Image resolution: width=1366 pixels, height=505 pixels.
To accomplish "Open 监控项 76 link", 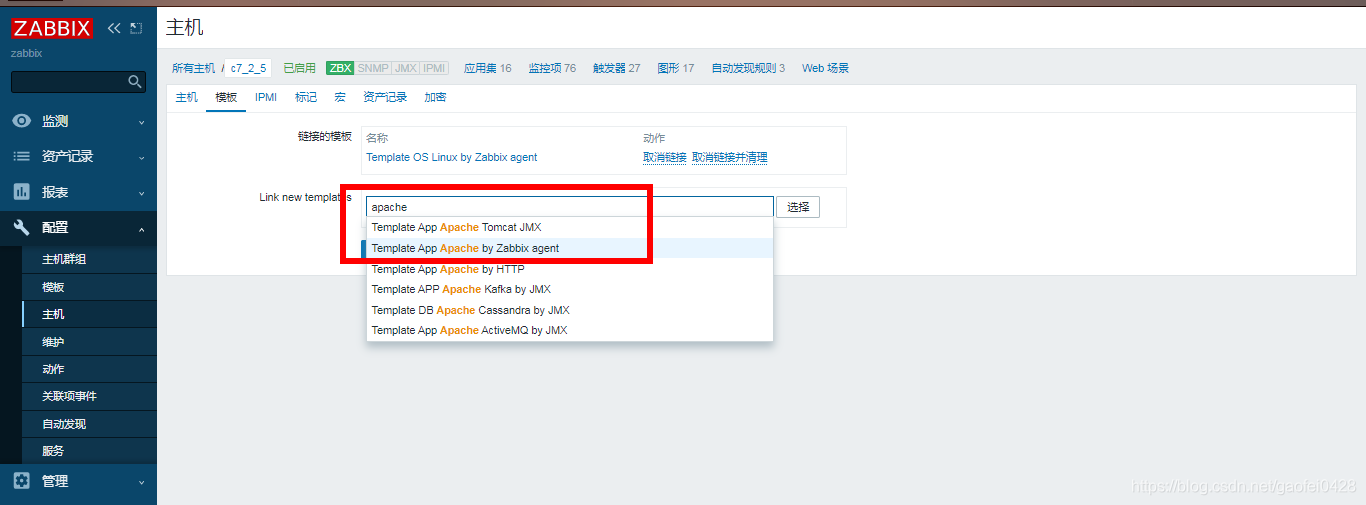I will 552,68.
